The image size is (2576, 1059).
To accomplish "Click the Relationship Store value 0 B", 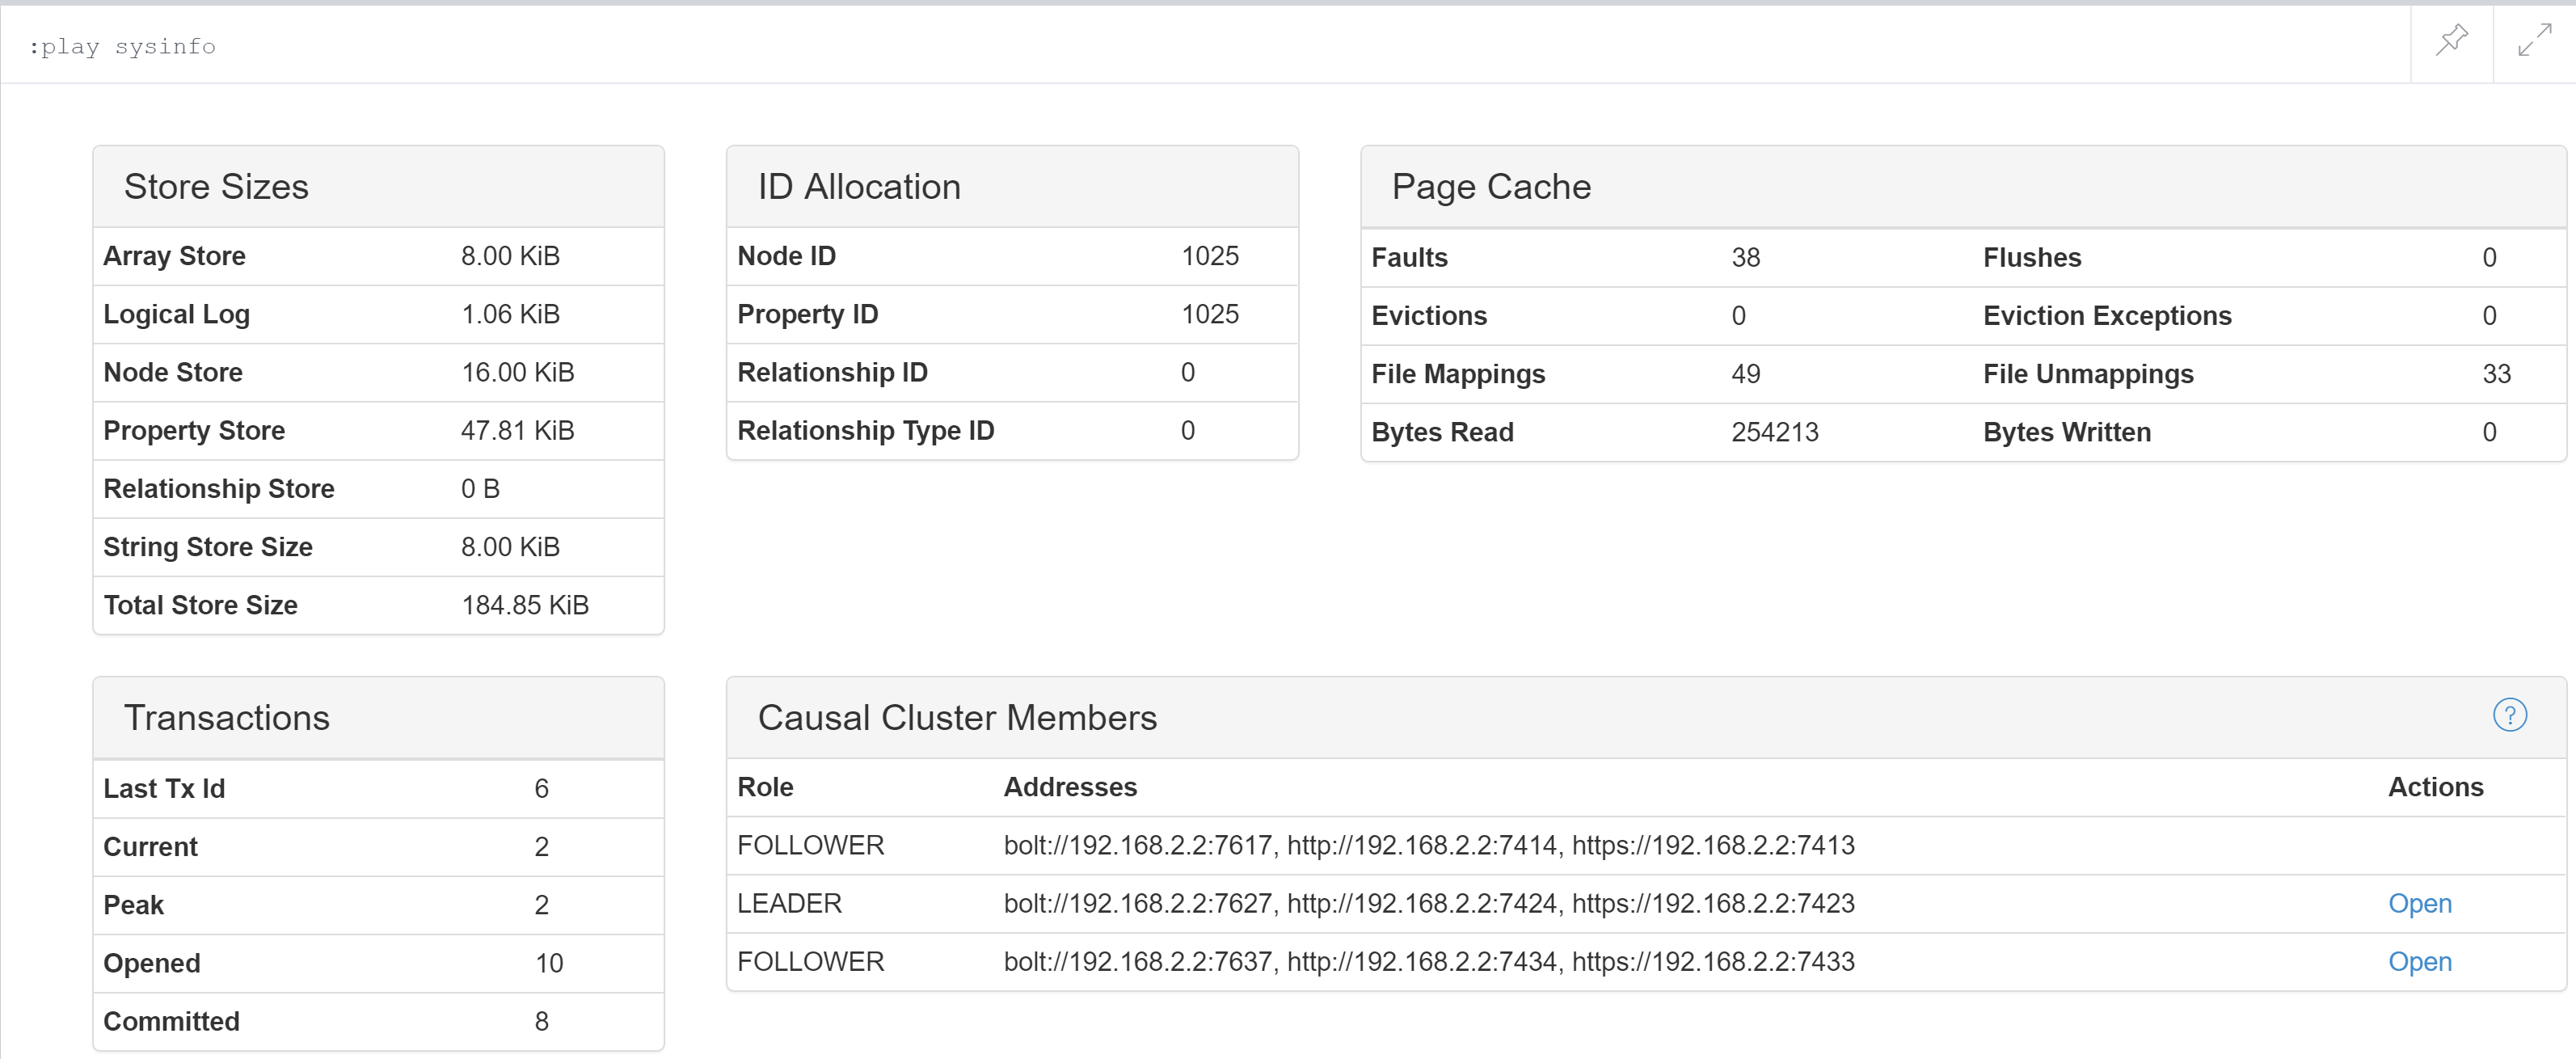I will point(480,488).
